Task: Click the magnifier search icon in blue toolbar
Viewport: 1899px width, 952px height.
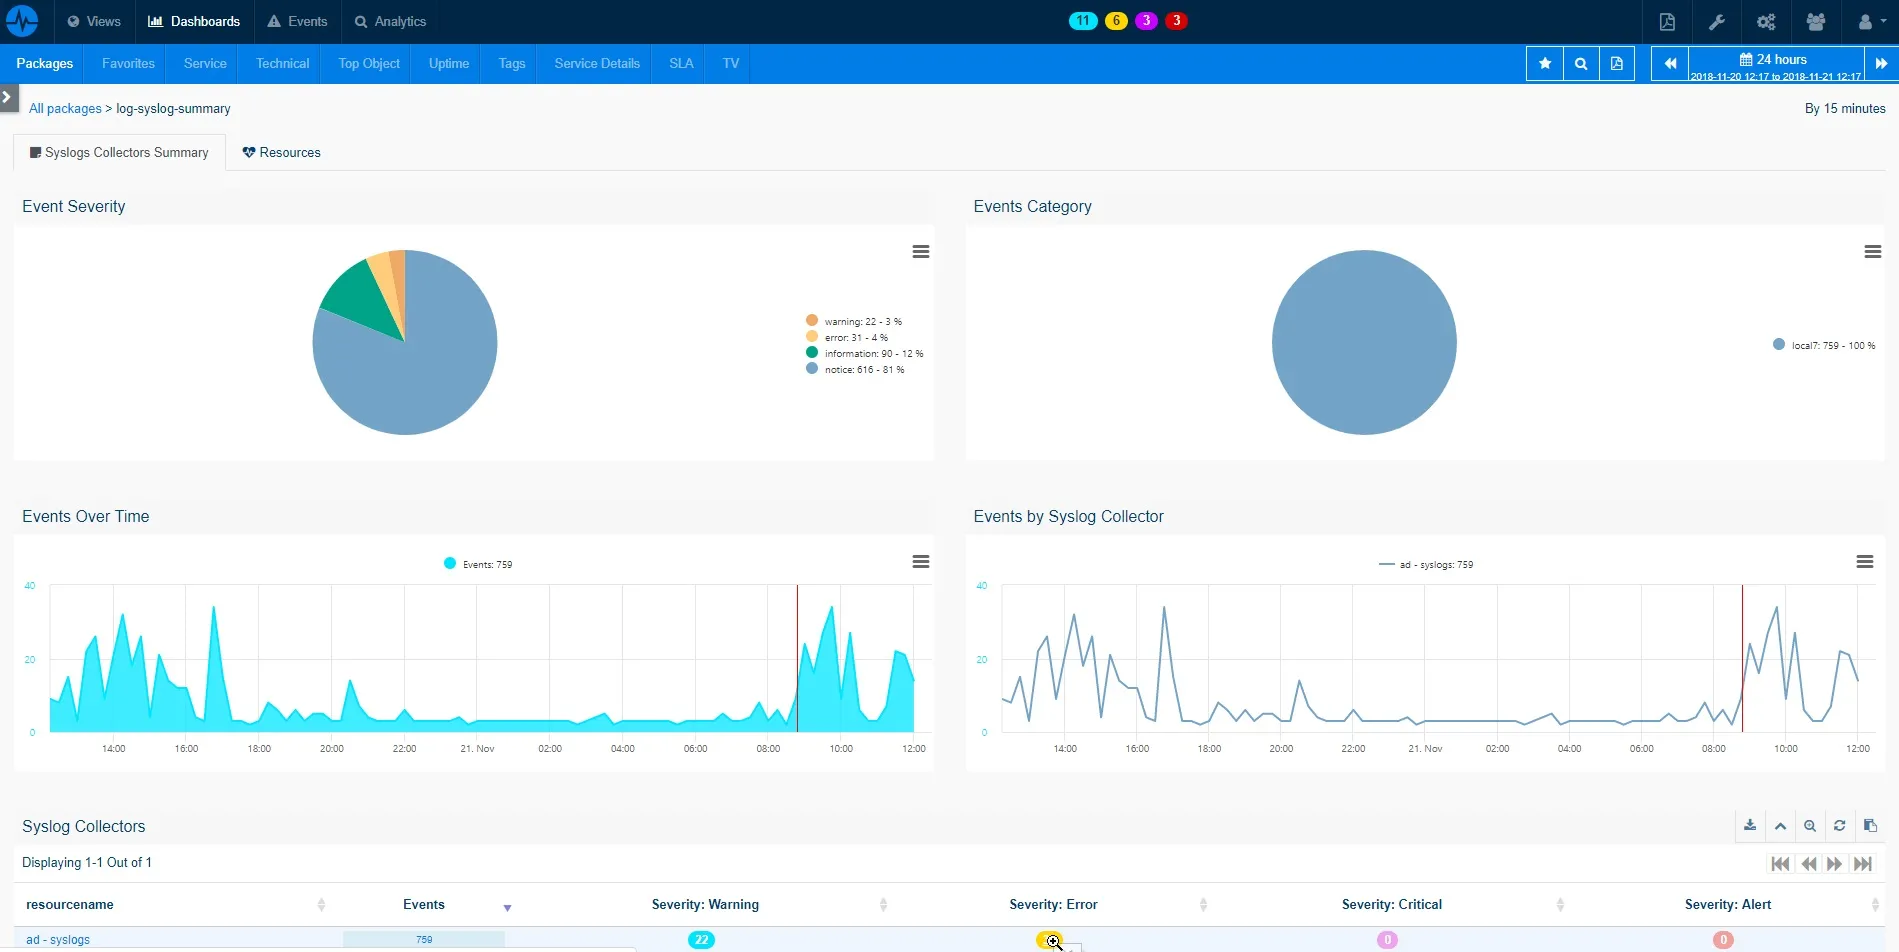Action: [x=1580, y=64]
